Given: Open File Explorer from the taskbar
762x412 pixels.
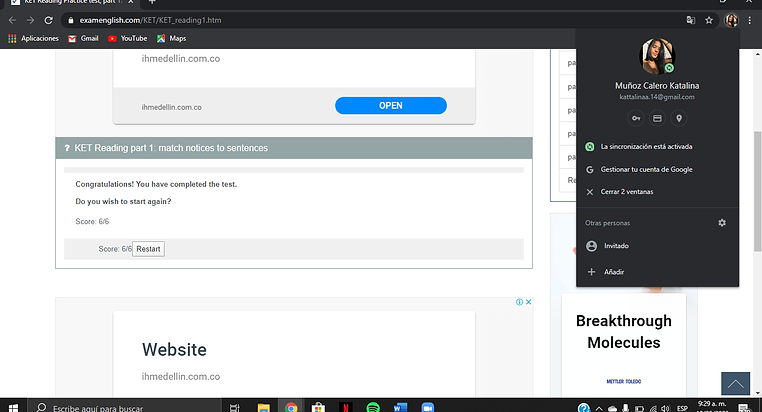Looking at the screenshot, I should coord(263,407).
